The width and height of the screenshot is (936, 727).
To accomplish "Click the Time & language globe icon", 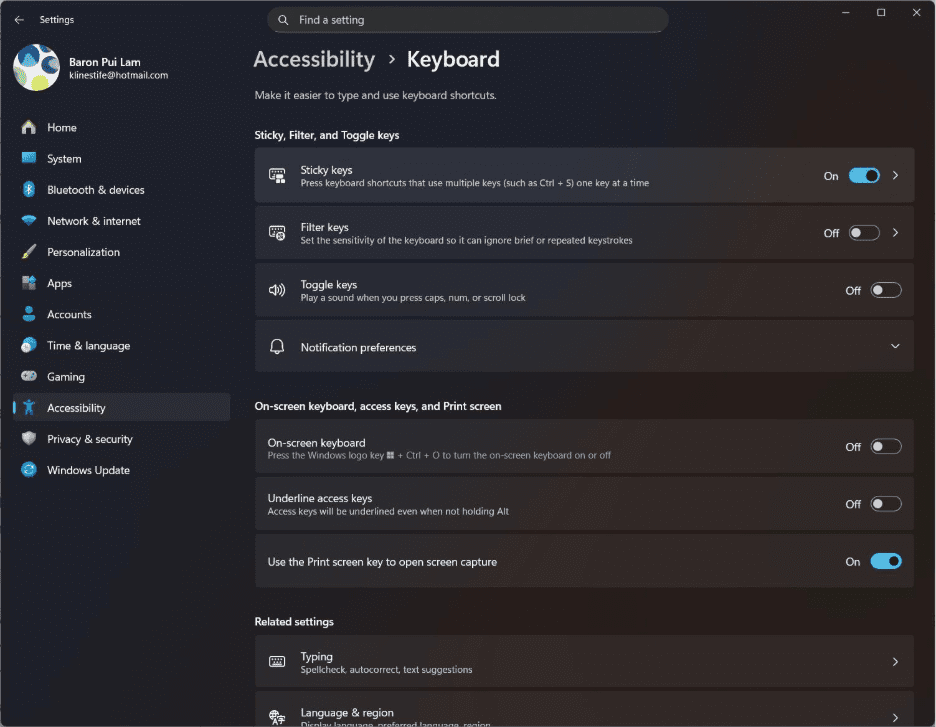I will (x=29, y=345).
